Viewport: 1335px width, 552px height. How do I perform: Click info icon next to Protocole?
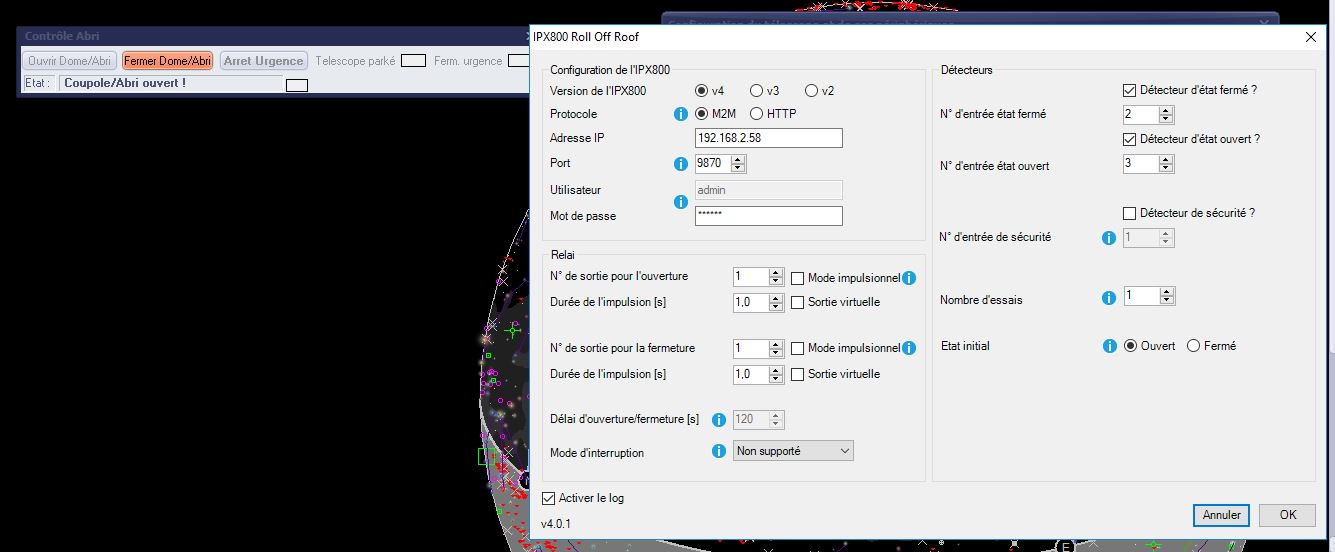point(681,114)
